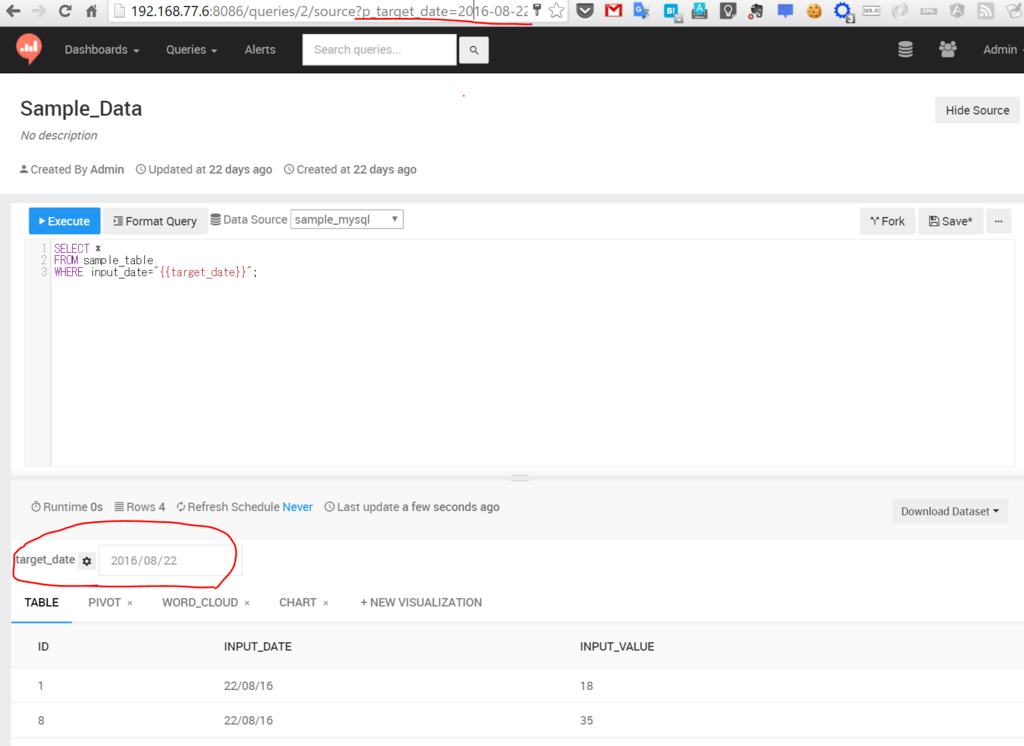This screenshot has width=1024, height=746.
Task: Open data sources database icon
Action: pyautogui.click(x=905, y=50)
